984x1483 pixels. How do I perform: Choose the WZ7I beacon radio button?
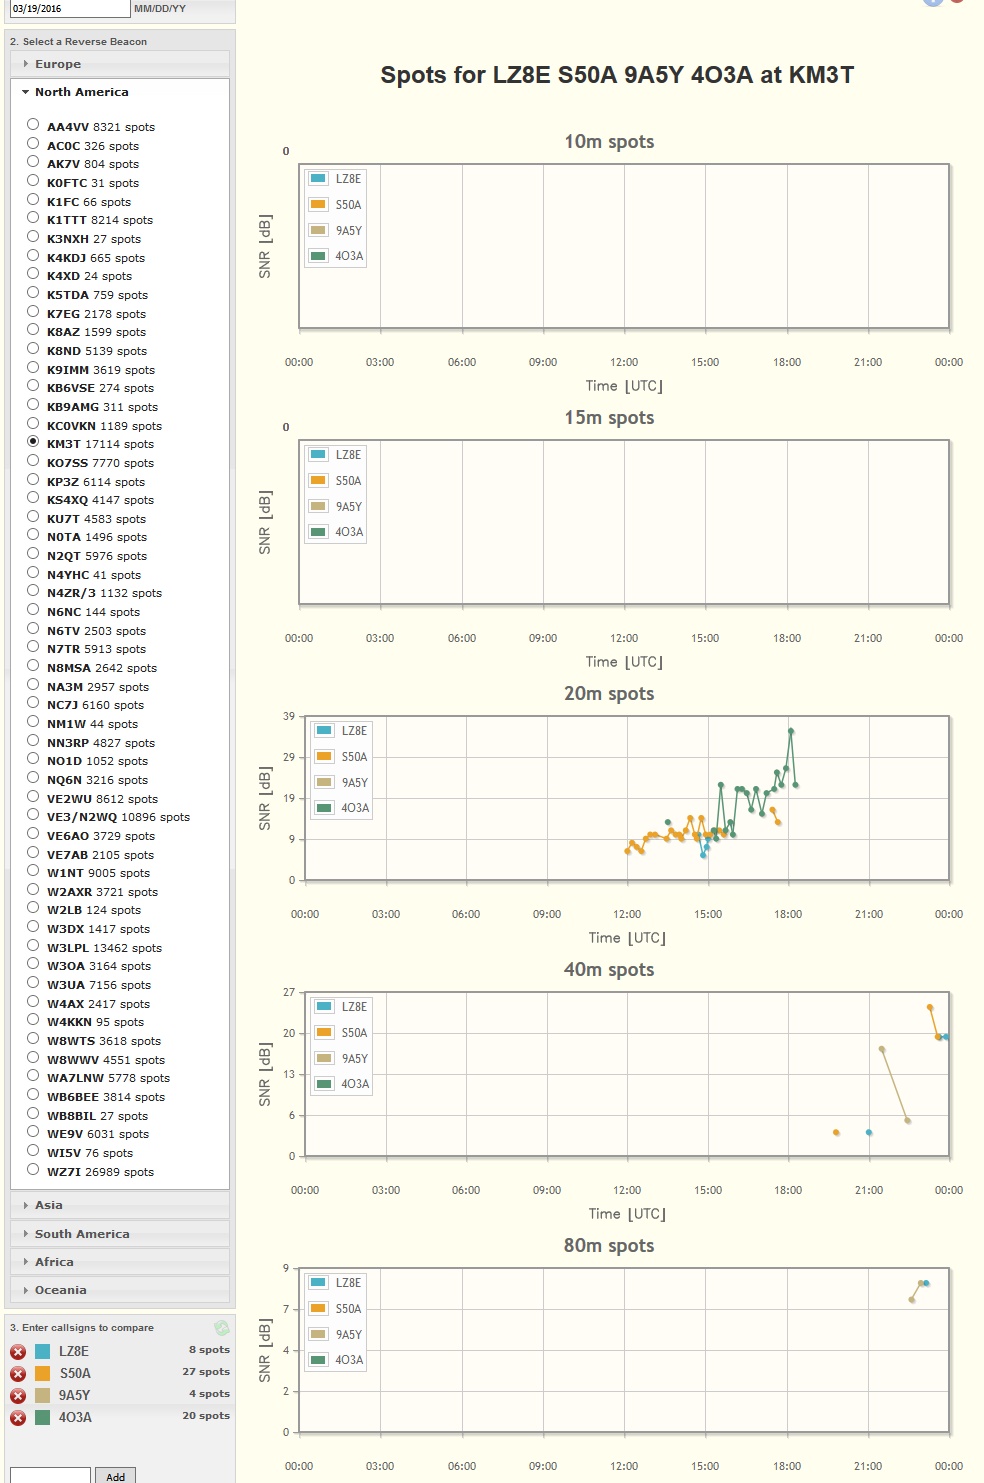point(33,1170)
